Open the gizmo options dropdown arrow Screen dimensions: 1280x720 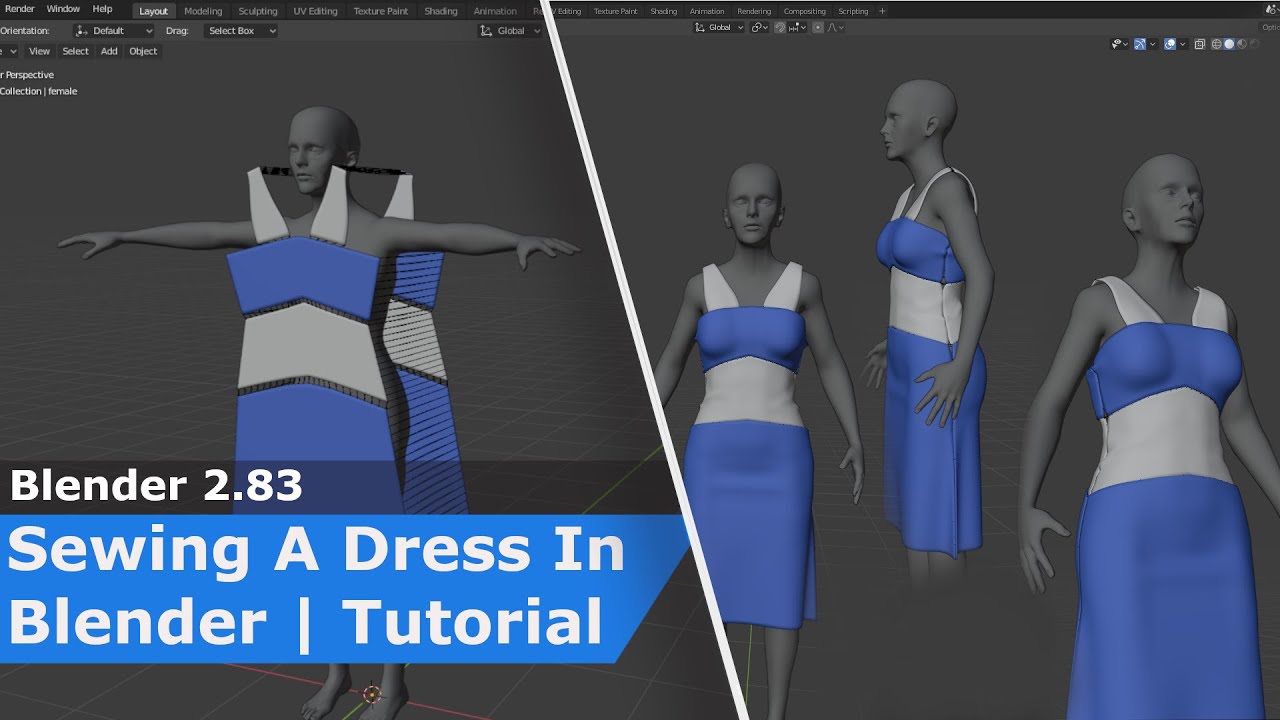(x=1153, y=44)
